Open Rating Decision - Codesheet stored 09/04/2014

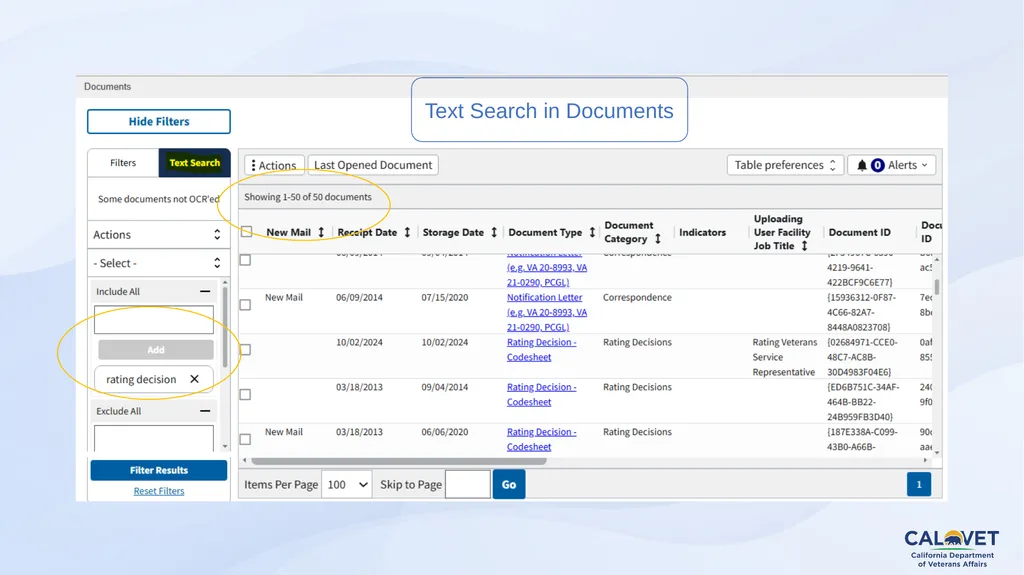point(541,395)
